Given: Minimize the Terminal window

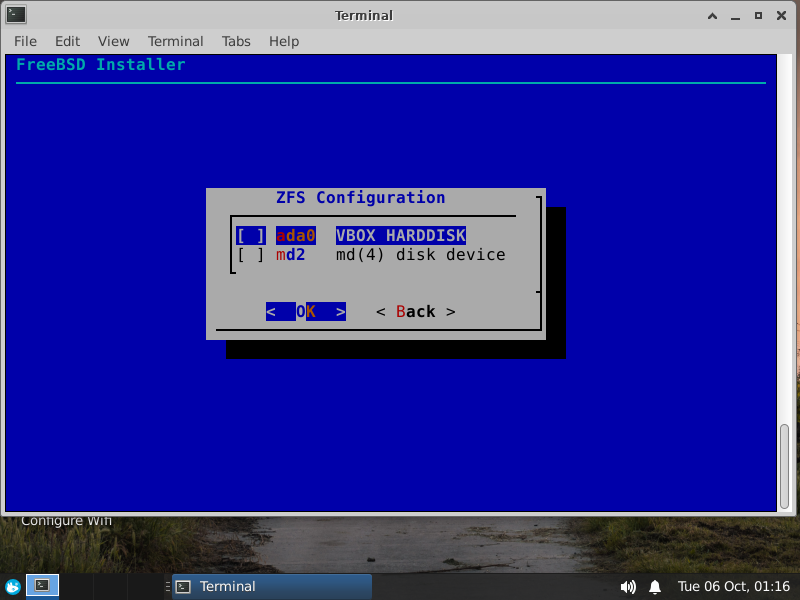Looking at the screenshot, I should [735, 16].
